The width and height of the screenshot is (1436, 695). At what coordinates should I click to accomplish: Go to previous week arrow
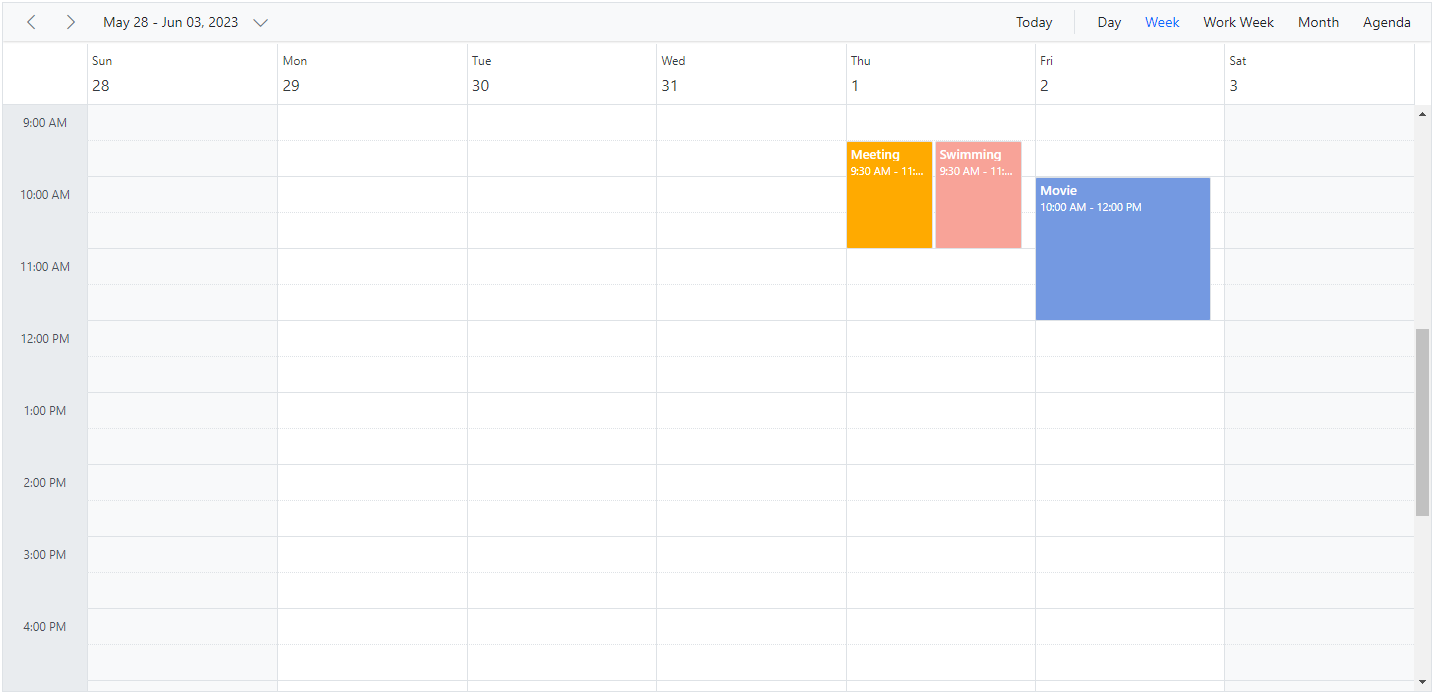(31, 22)
